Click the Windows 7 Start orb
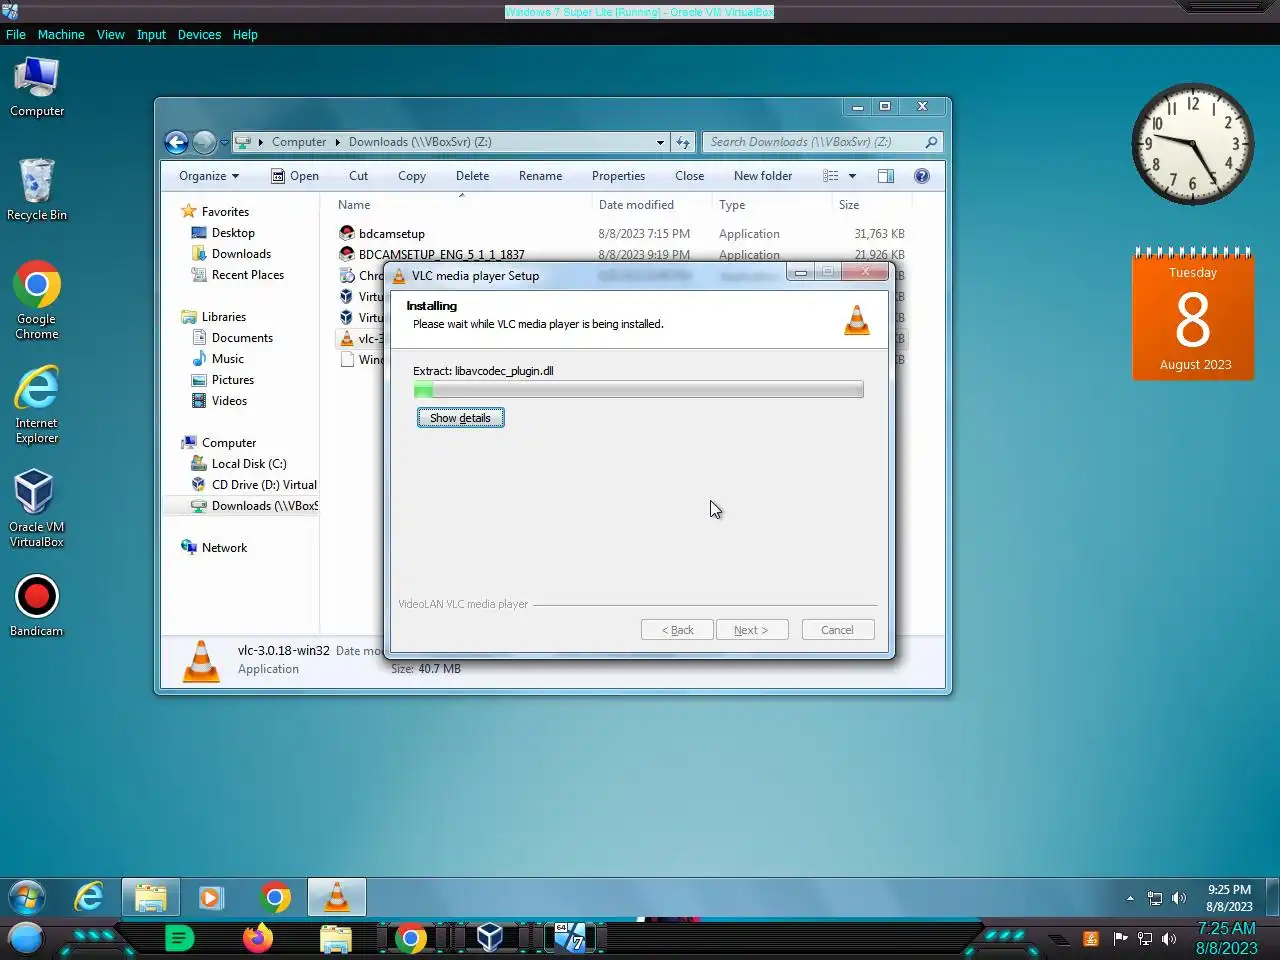 coord(27,897)
